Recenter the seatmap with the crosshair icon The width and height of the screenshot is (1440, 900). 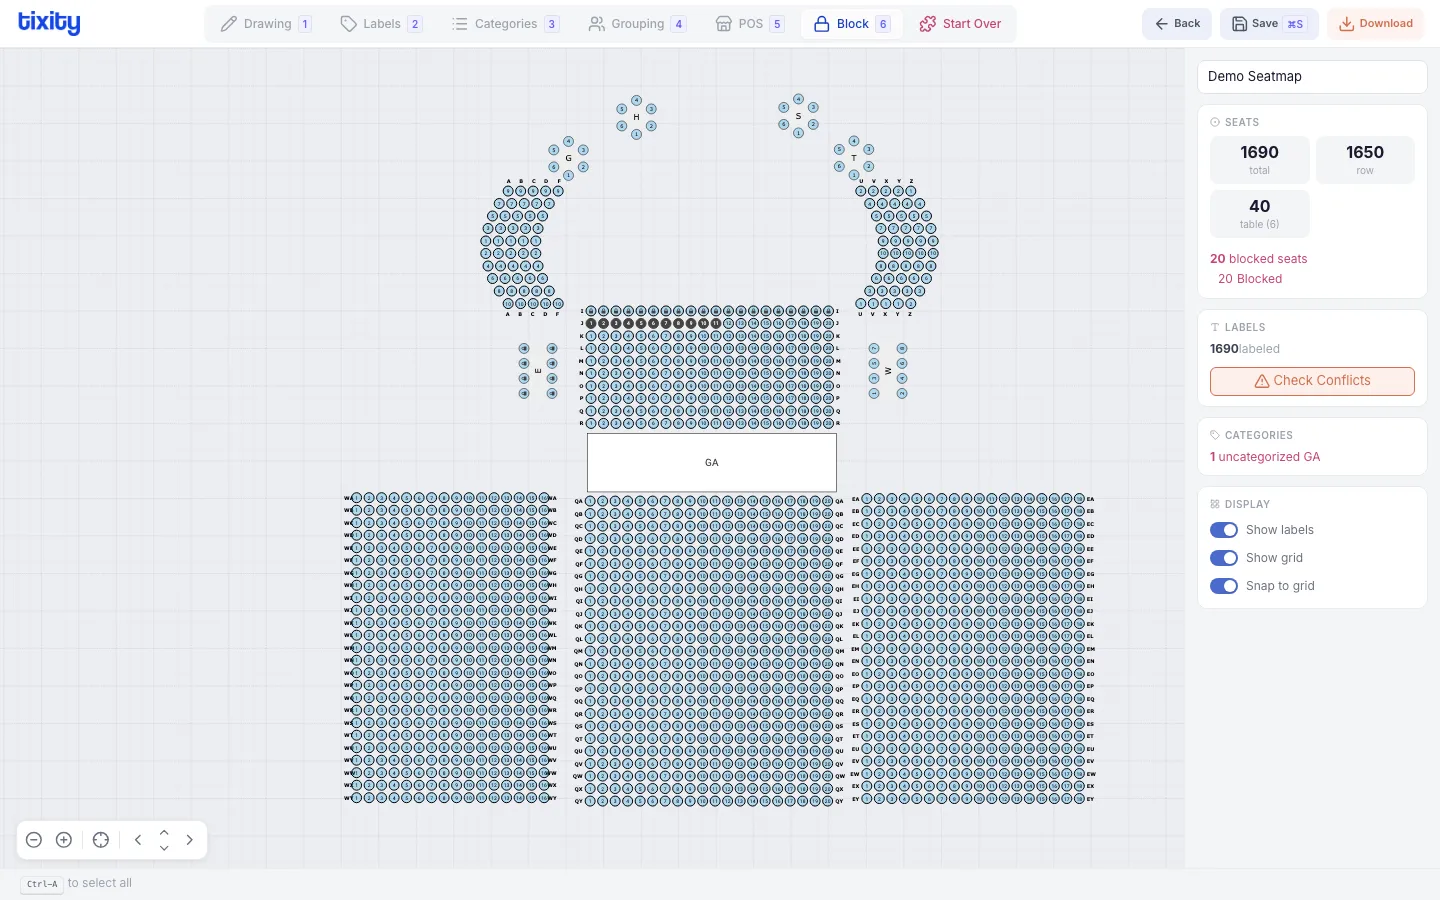[101, 840]
